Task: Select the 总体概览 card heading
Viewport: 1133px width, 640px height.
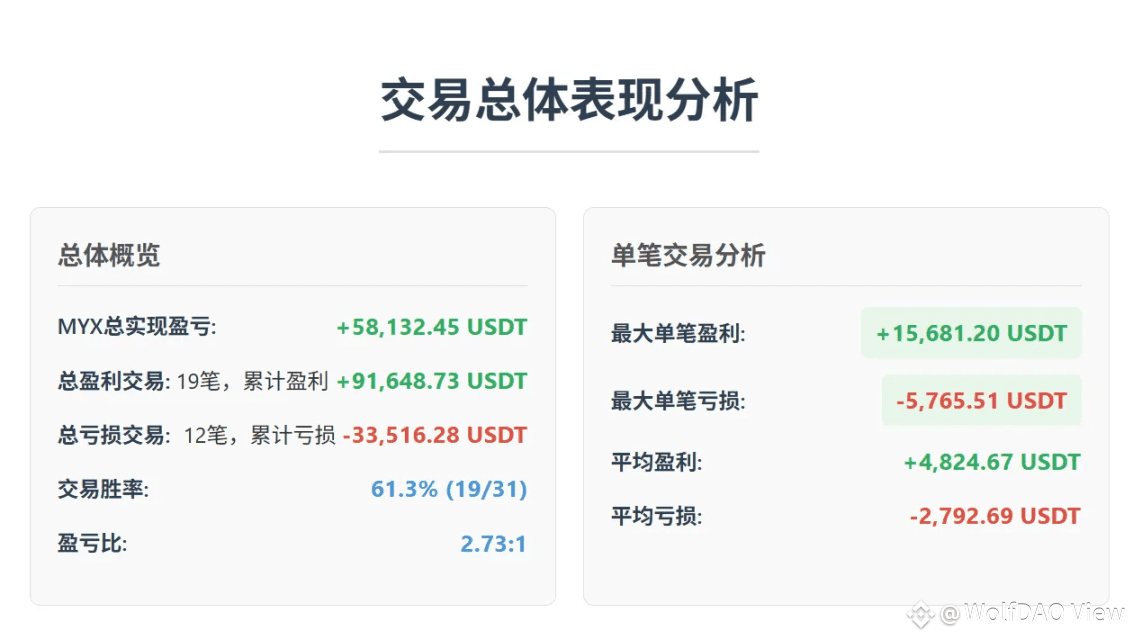Action: pos(108,255)
